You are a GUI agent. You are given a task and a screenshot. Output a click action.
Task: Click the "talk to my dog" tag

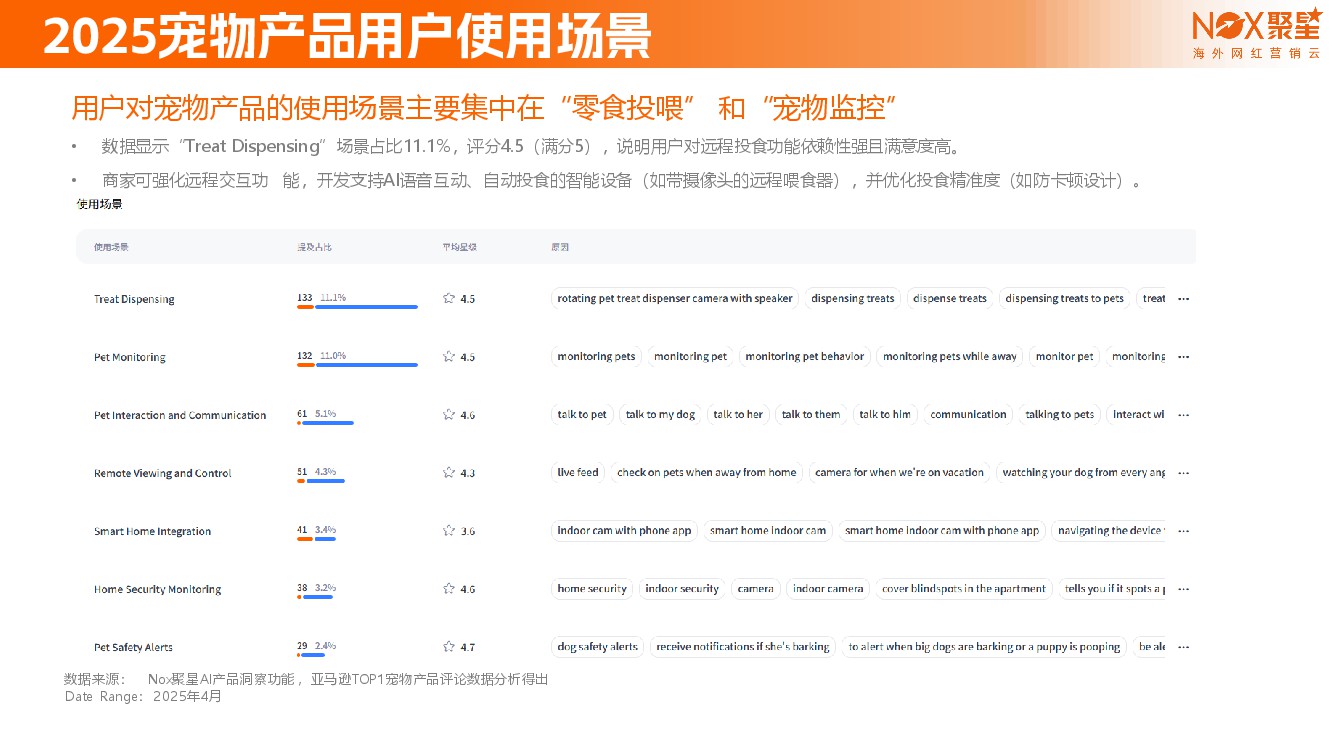[658, 414]
